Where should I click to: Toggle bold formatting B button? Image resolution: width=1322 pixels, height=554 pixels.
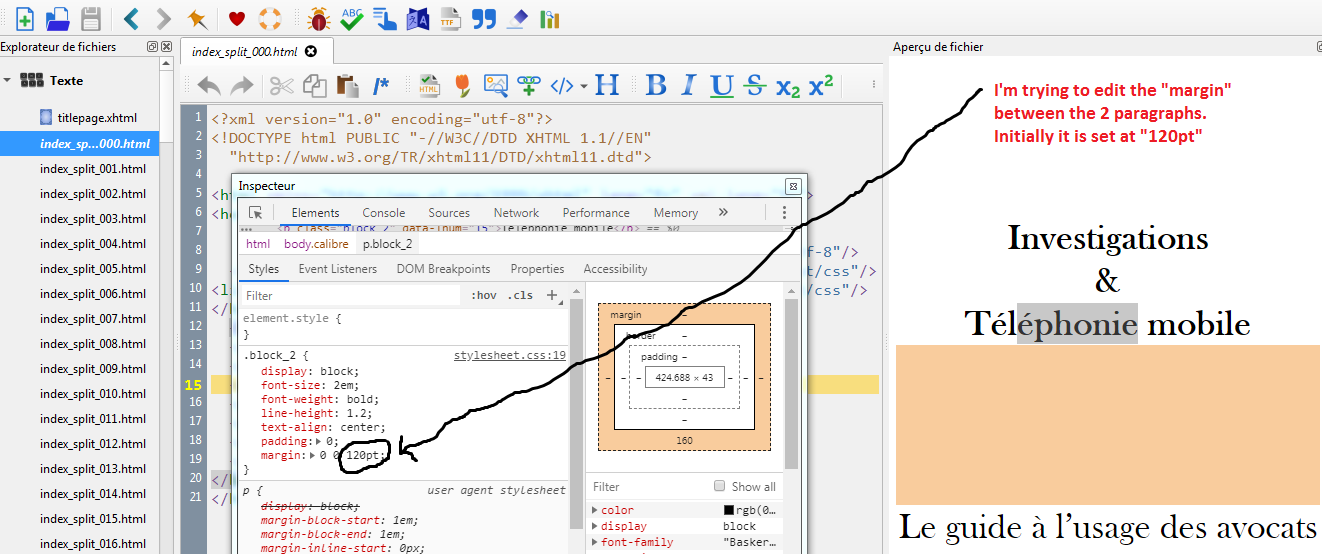(656, 86)
